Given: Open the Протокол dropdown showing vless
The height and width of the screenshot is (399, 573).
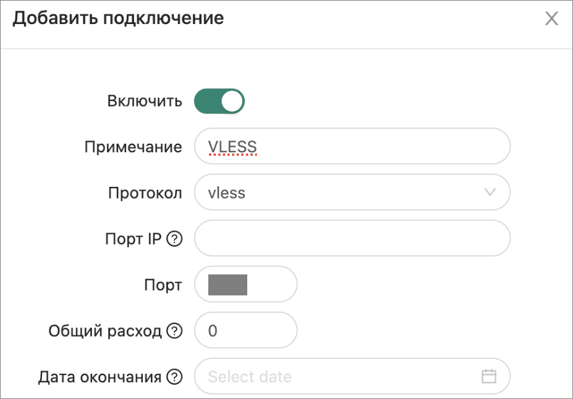Looking at the screenshot, I should (x=352, y=192).
